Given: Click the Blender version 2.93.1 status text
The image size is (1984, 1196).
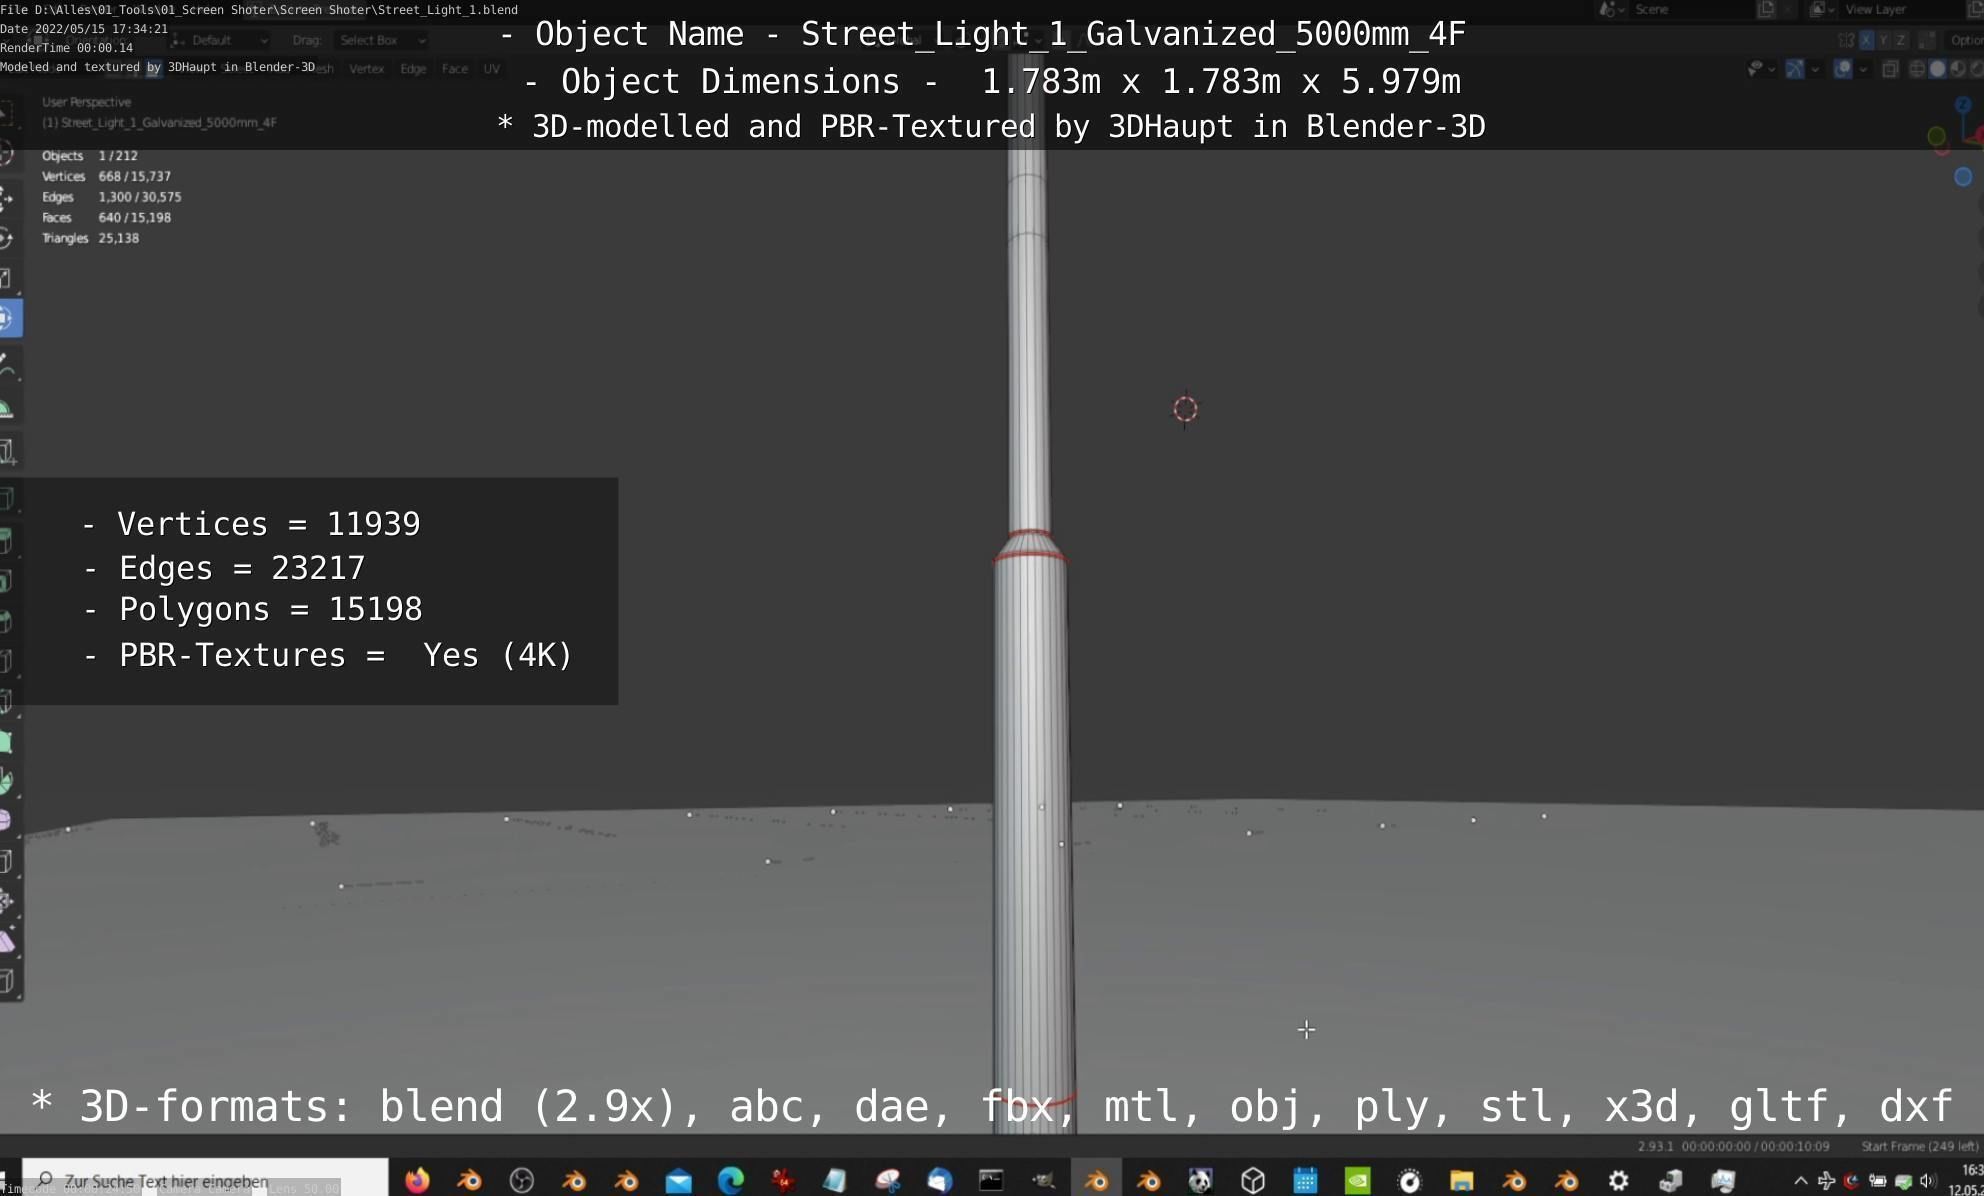Looking at the screenshot, I should pos(1655,1146).
